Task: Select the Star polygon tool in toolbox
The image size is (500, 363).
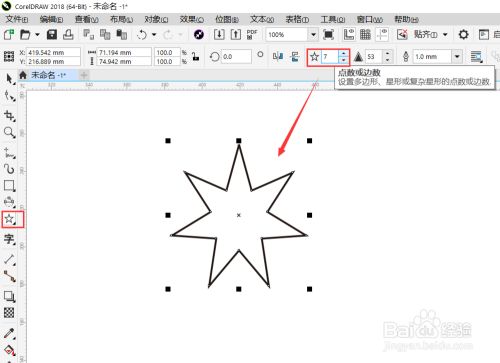Action: (x=10, y=219)
